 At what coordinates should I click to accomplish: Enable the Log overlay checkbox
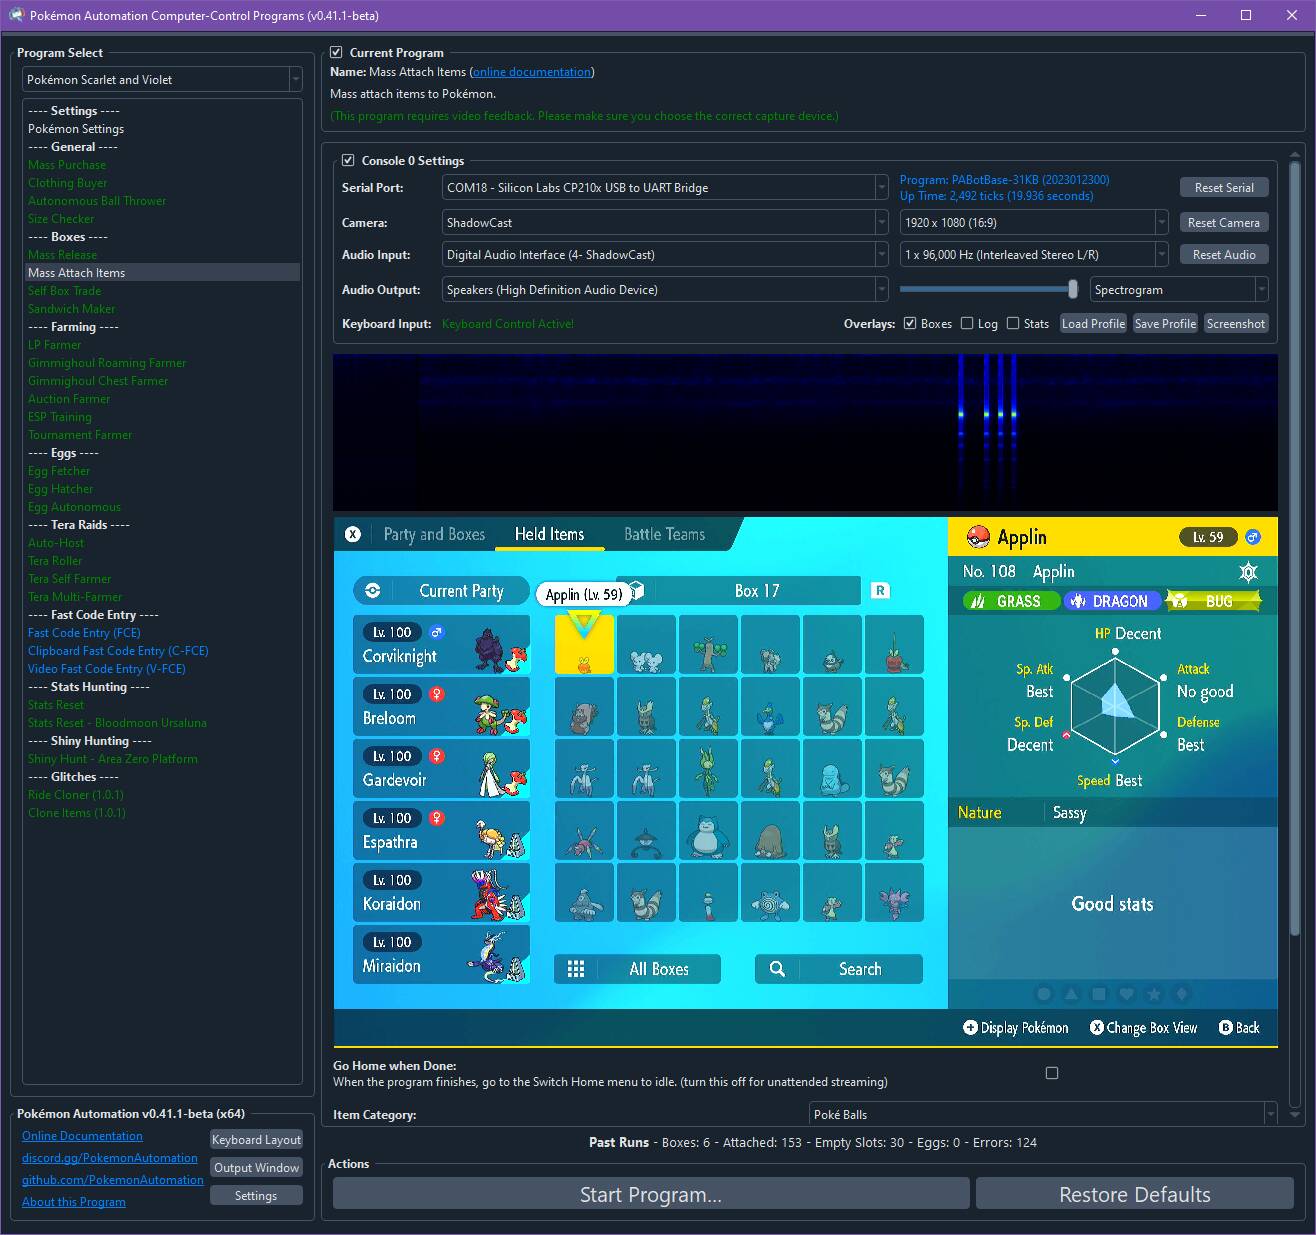click(967, 324)
